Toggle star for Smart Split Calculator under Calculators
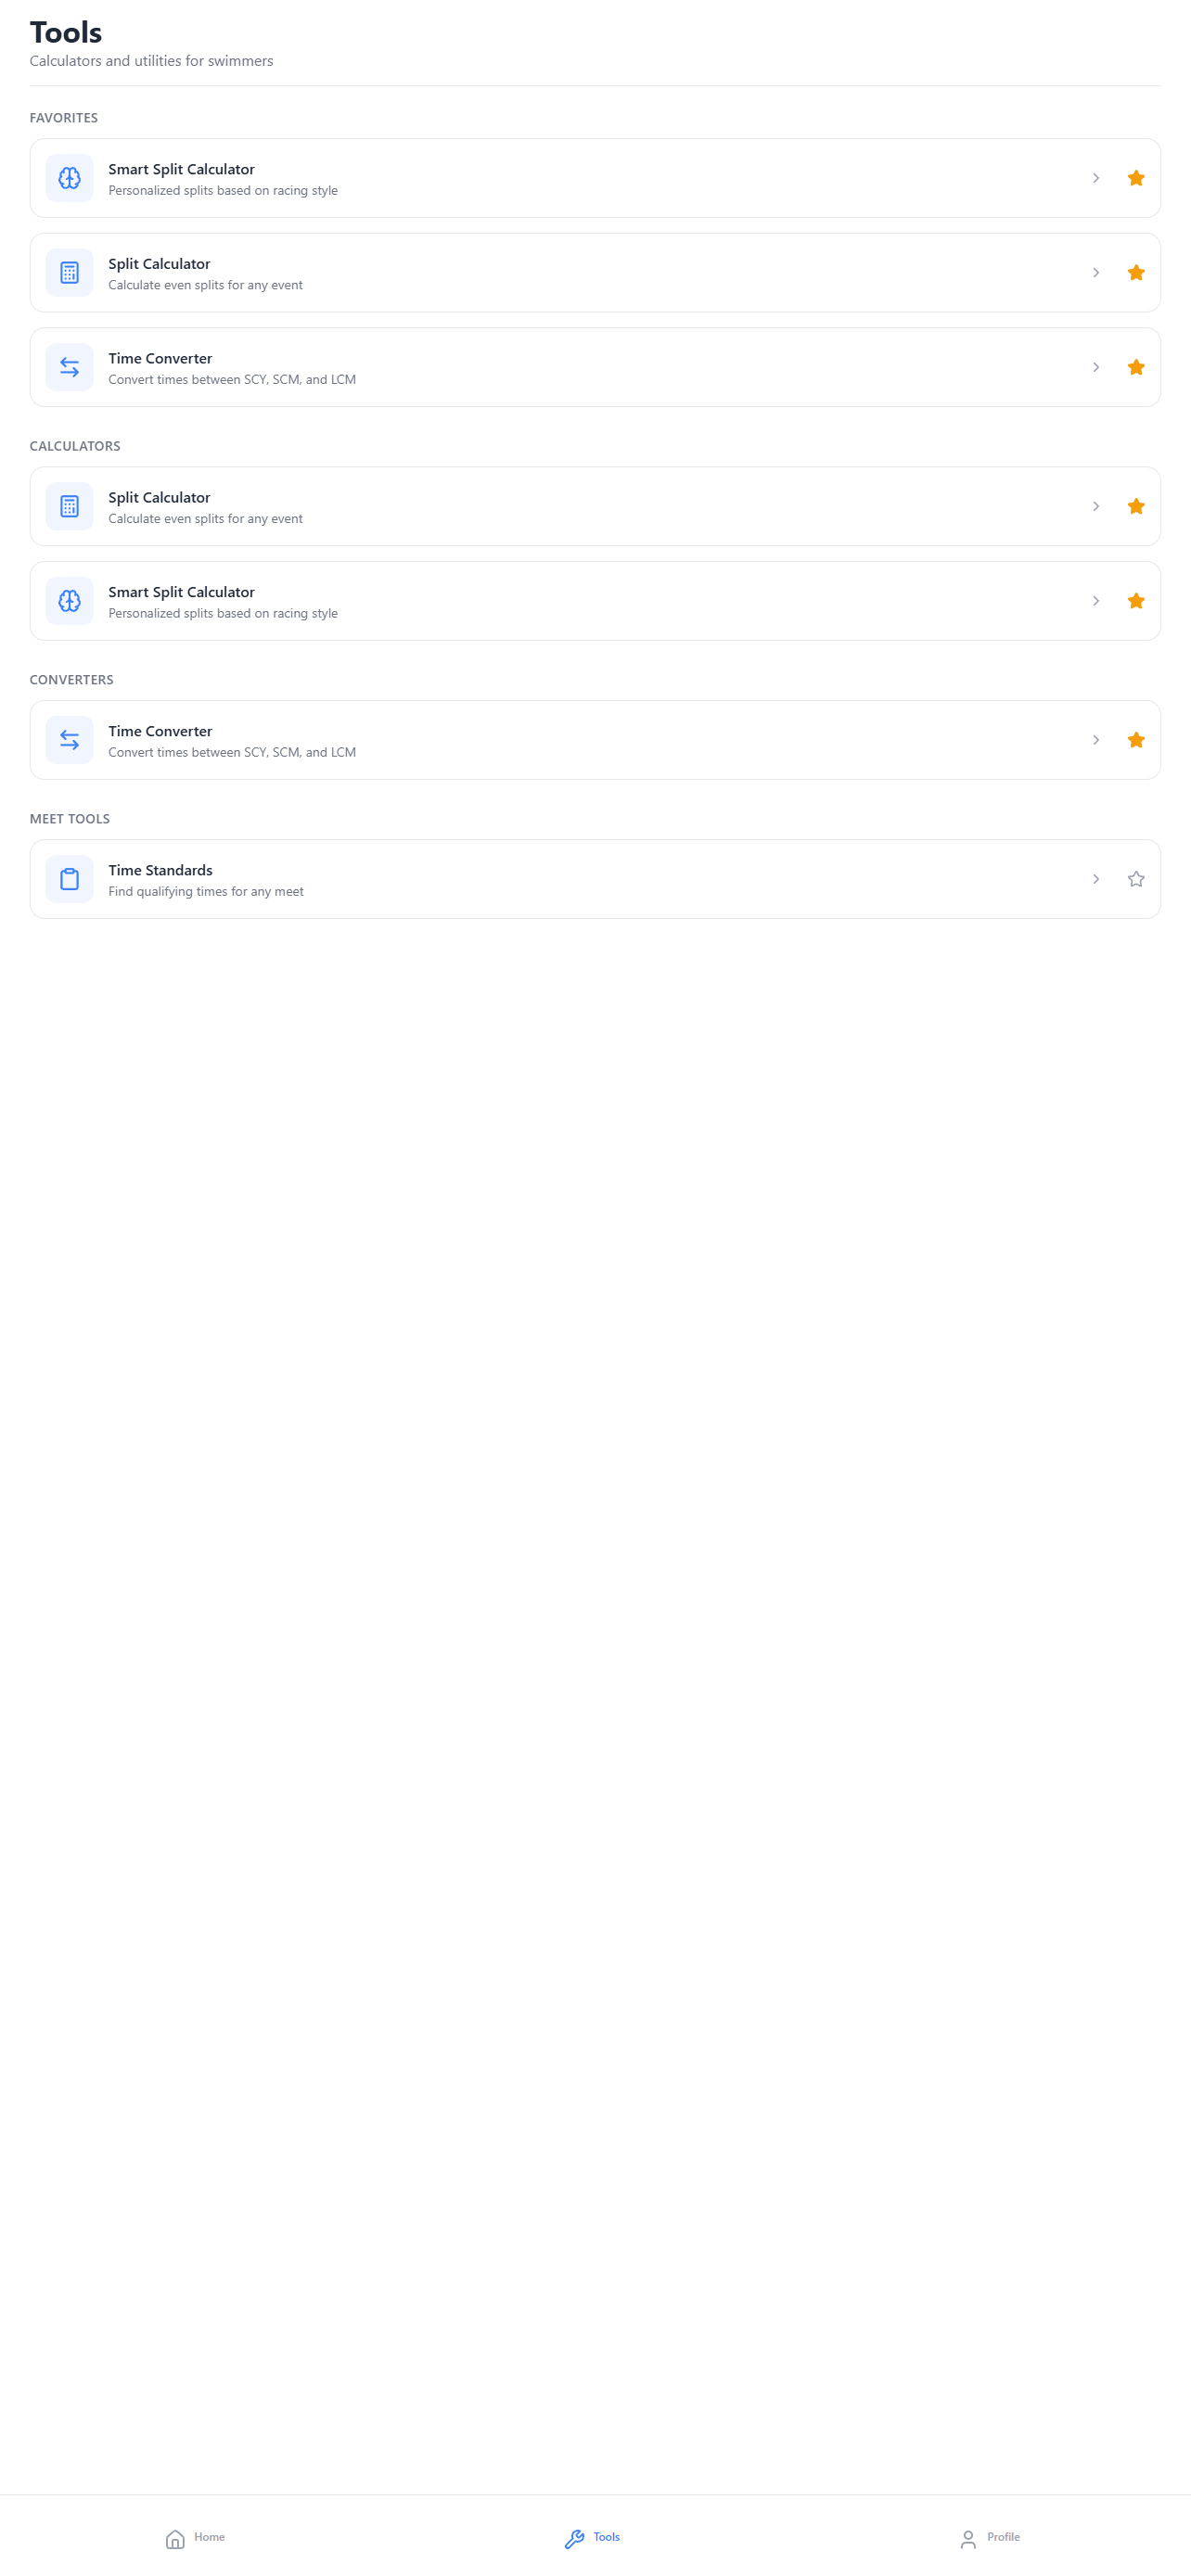This screenshot has width=1191, height=2576. pos(1136,601)
